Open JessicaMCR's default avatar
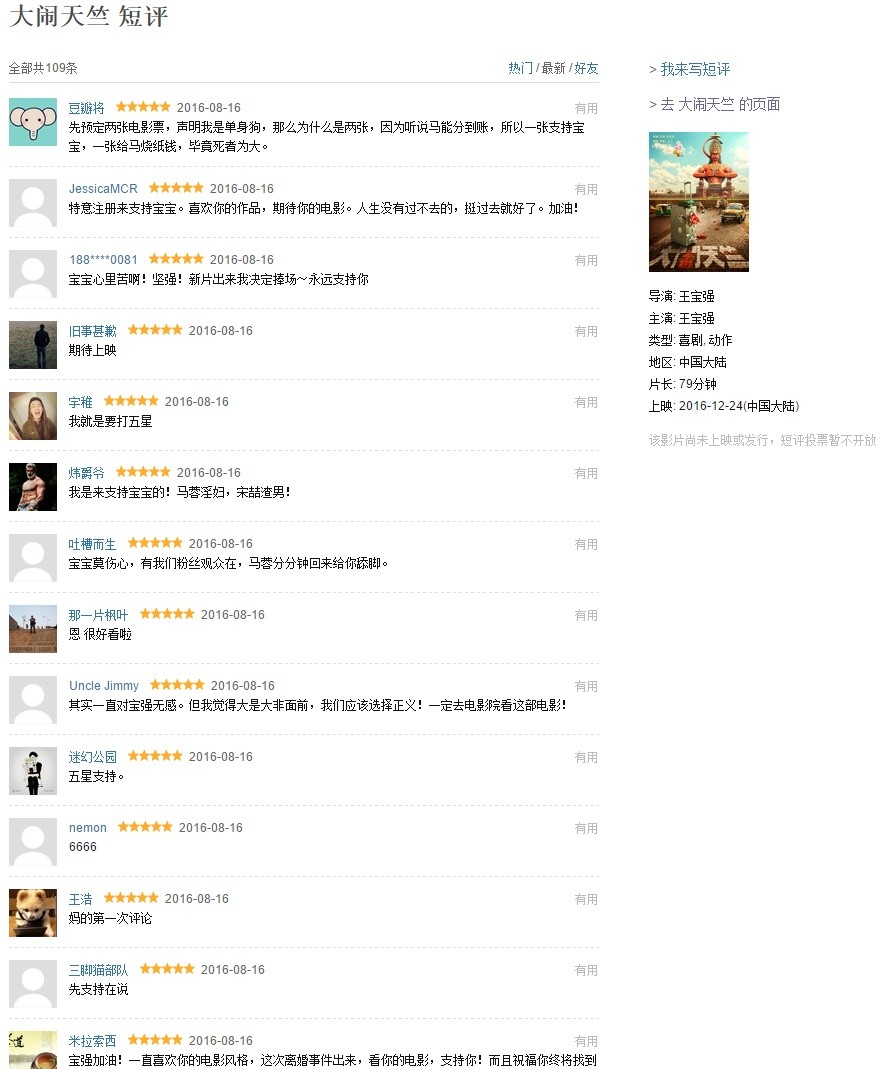The height and width of the screenshot is (1069, 880). point(33,202)
